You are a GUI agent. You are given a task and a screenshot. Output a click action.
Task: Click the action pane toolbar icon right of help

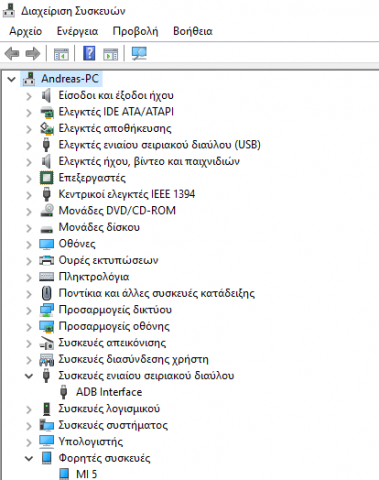point(111,54)
